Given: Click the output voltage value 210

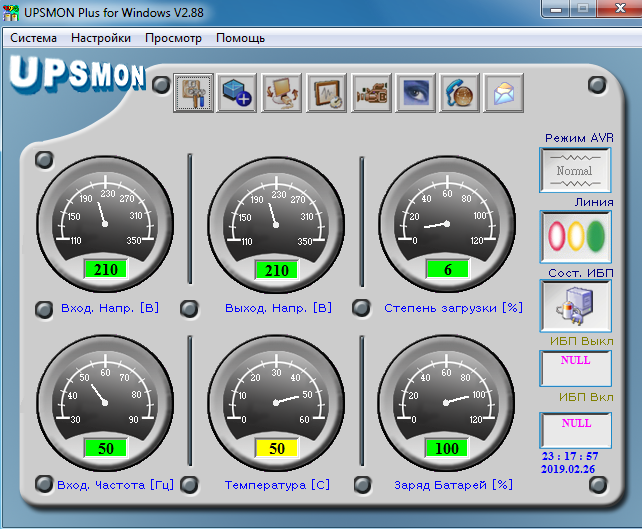Looking at the screenshot, I should 277,270.
